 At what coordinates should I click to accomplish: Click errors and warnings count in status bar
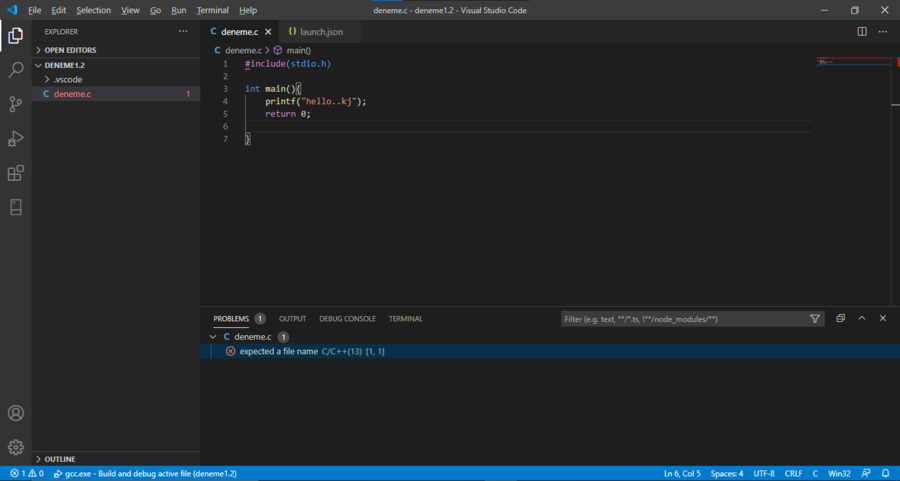pyautogui.click(x=27, y=474)
